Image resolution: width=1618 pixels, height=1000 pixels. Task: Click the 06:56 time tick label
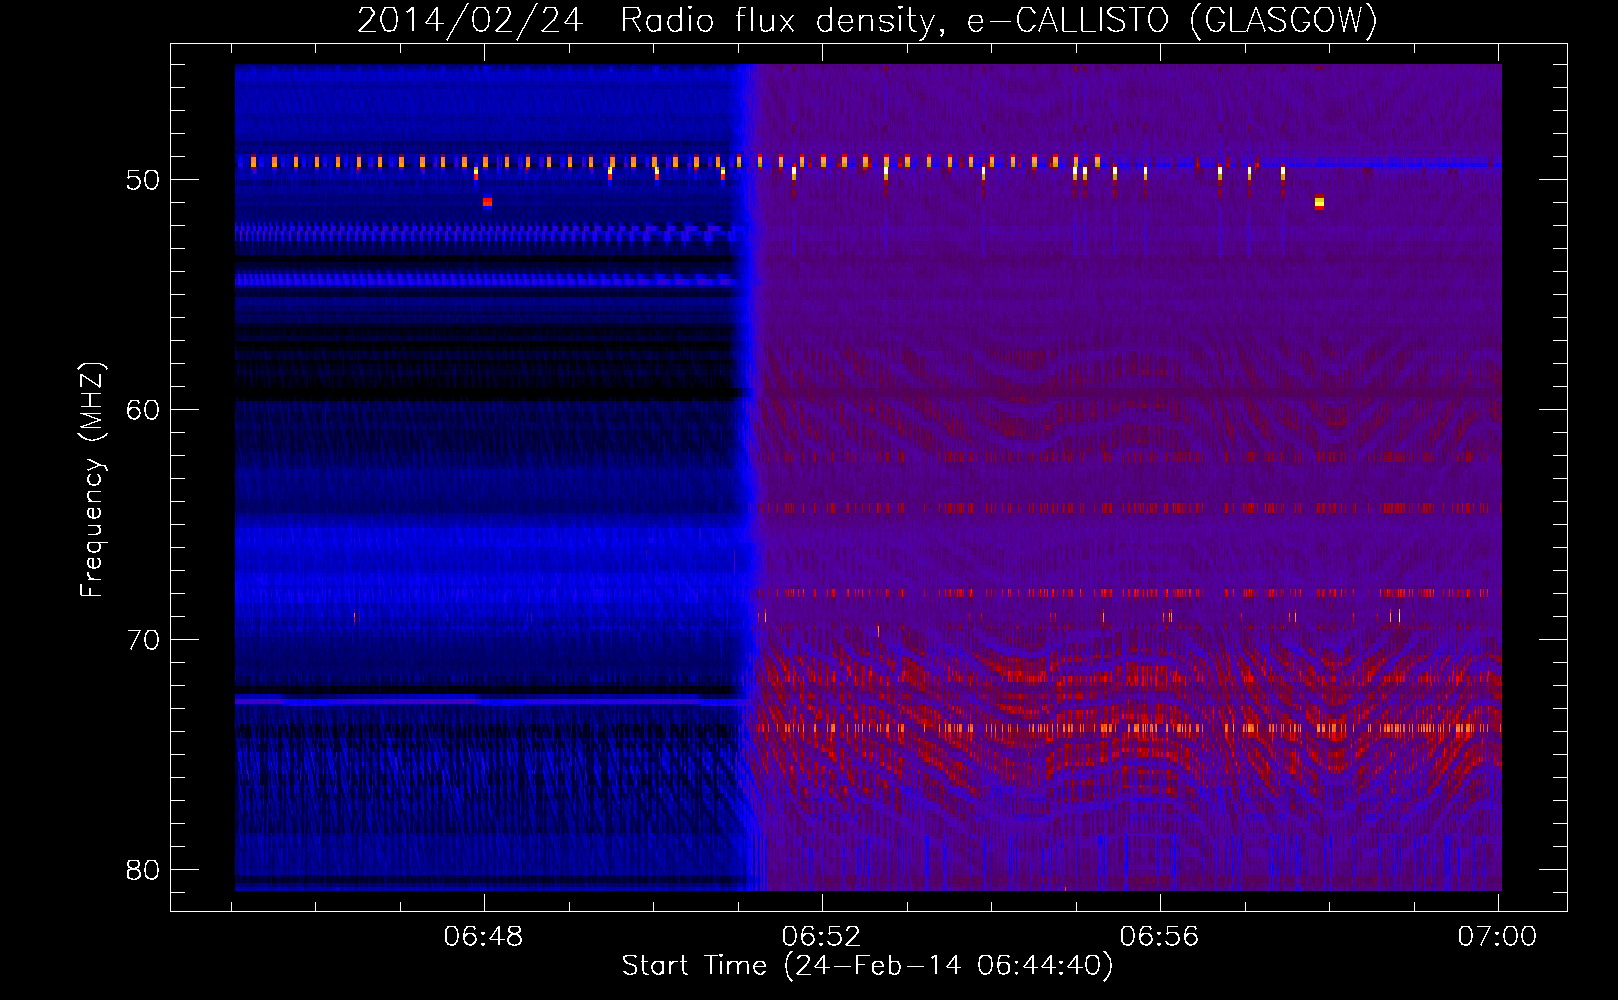click(x=1159, y=937)
